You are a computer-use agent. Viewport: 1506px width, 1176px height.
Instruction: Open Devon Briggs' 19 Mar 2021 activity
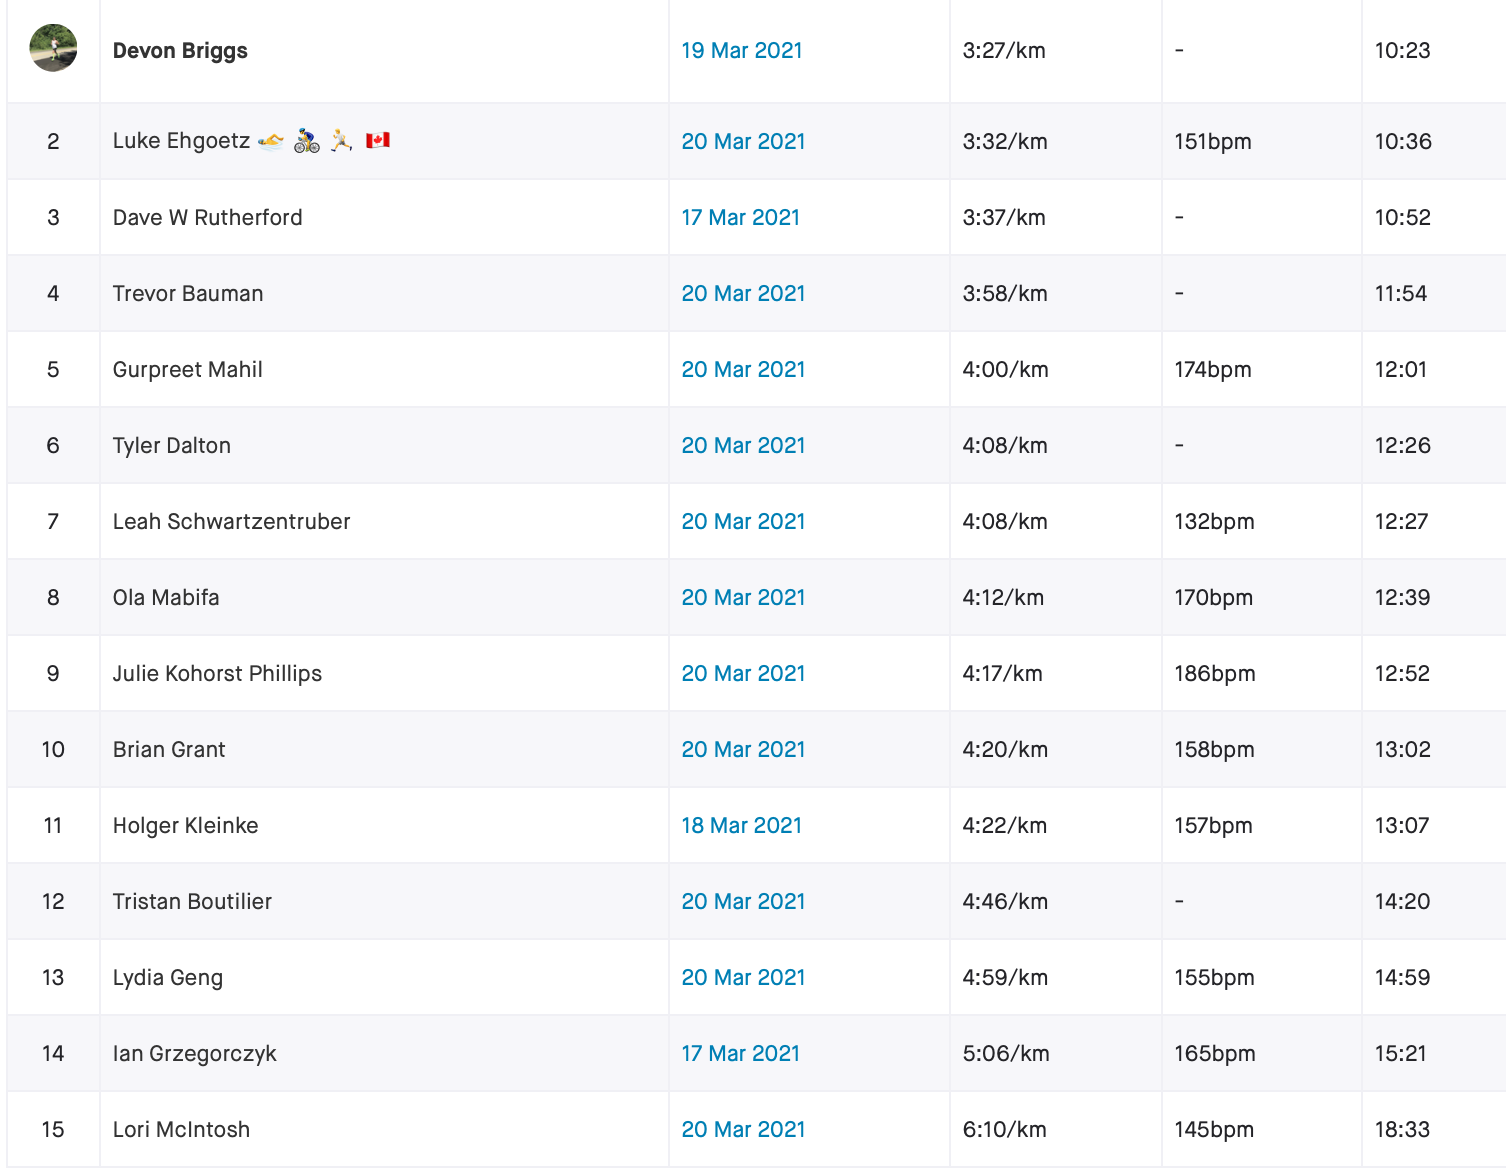[742, 51]
